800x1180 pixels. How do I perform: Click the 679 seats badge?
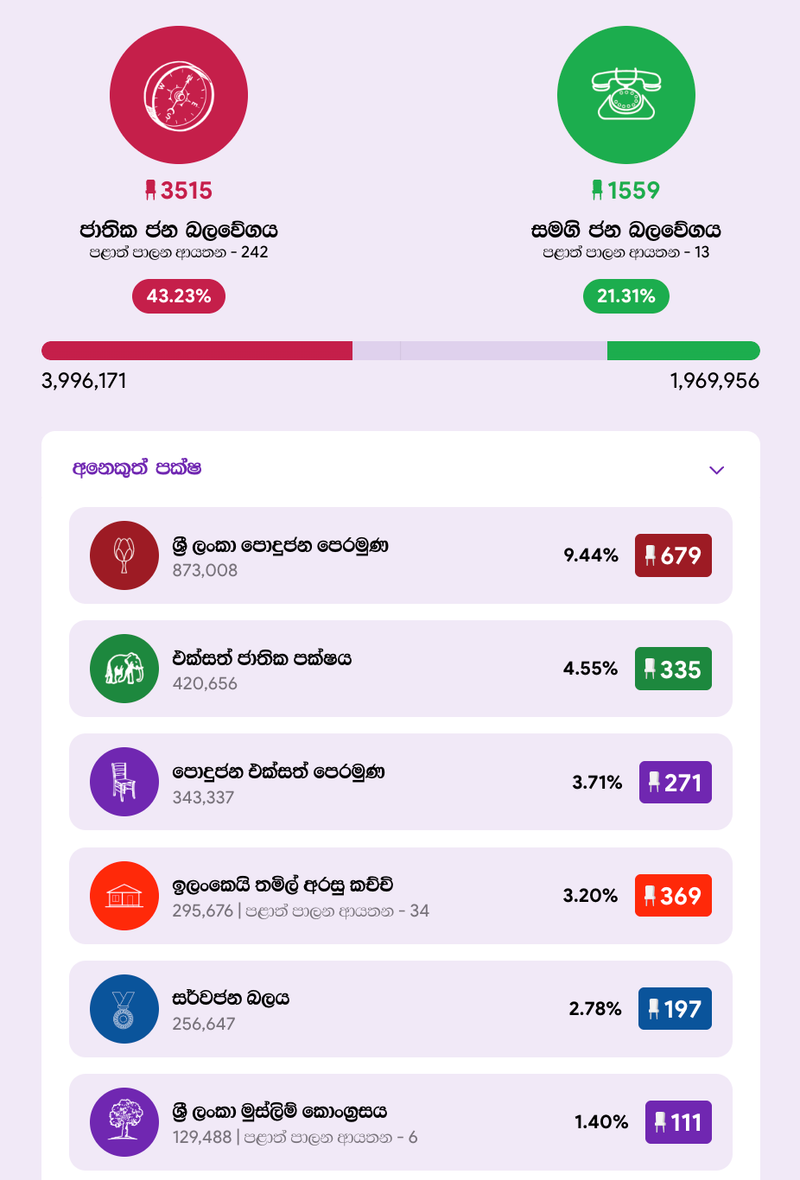pyautogui.click(x=673, y=555)
